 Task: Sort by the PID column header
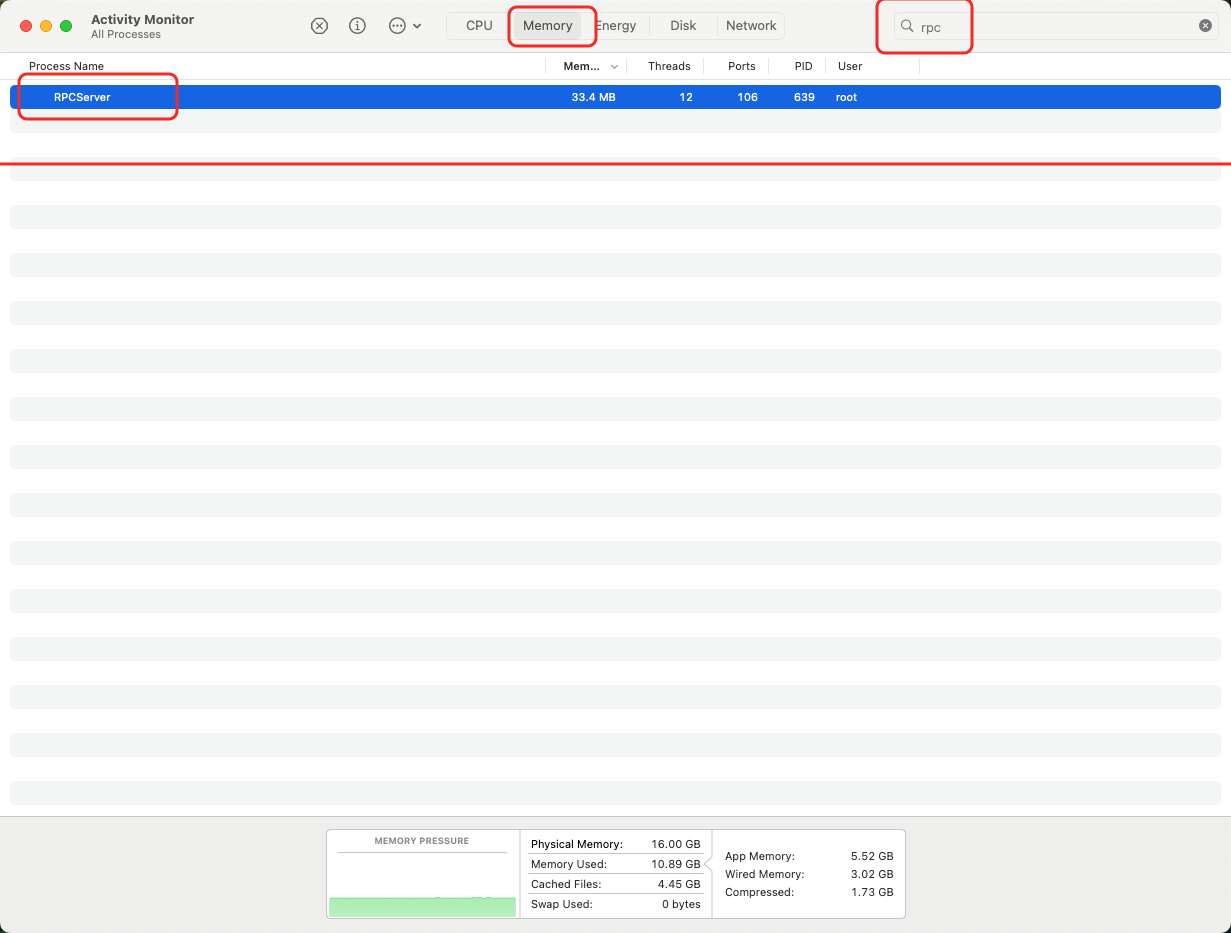[803, 66]
